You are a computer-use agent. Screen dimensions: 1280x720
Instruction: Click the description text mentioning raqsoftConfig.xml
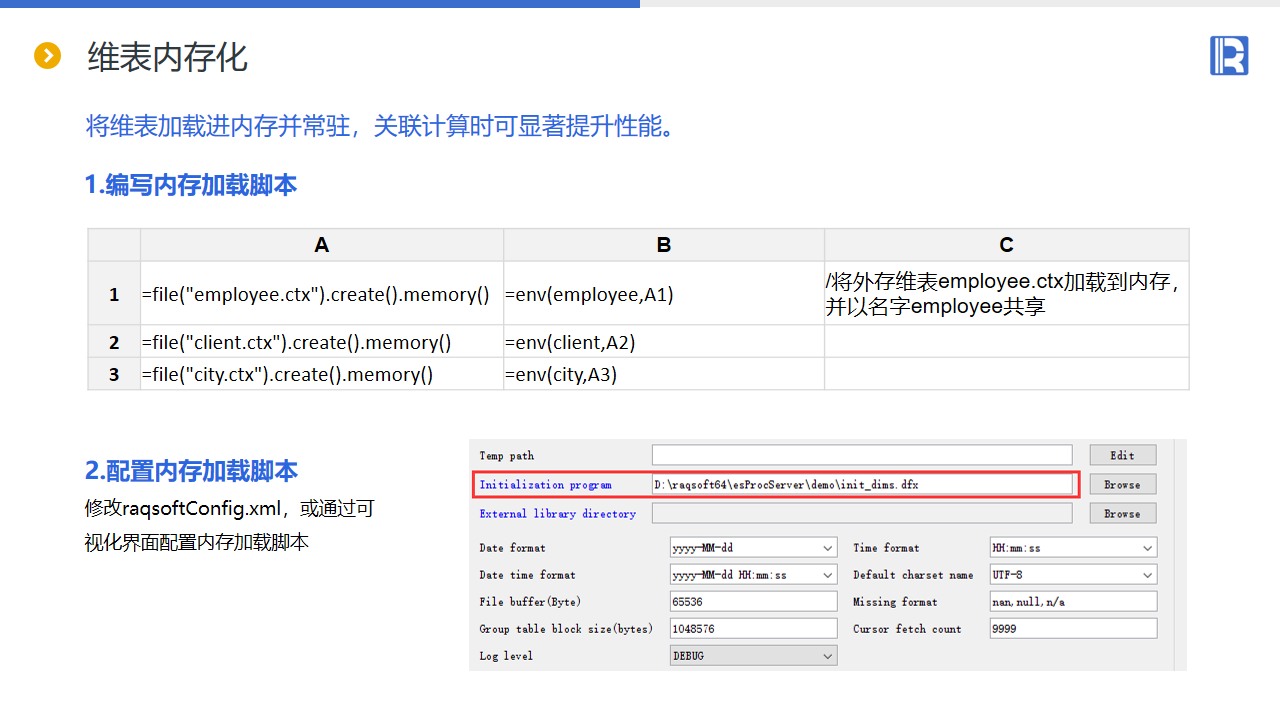[230, 525]
